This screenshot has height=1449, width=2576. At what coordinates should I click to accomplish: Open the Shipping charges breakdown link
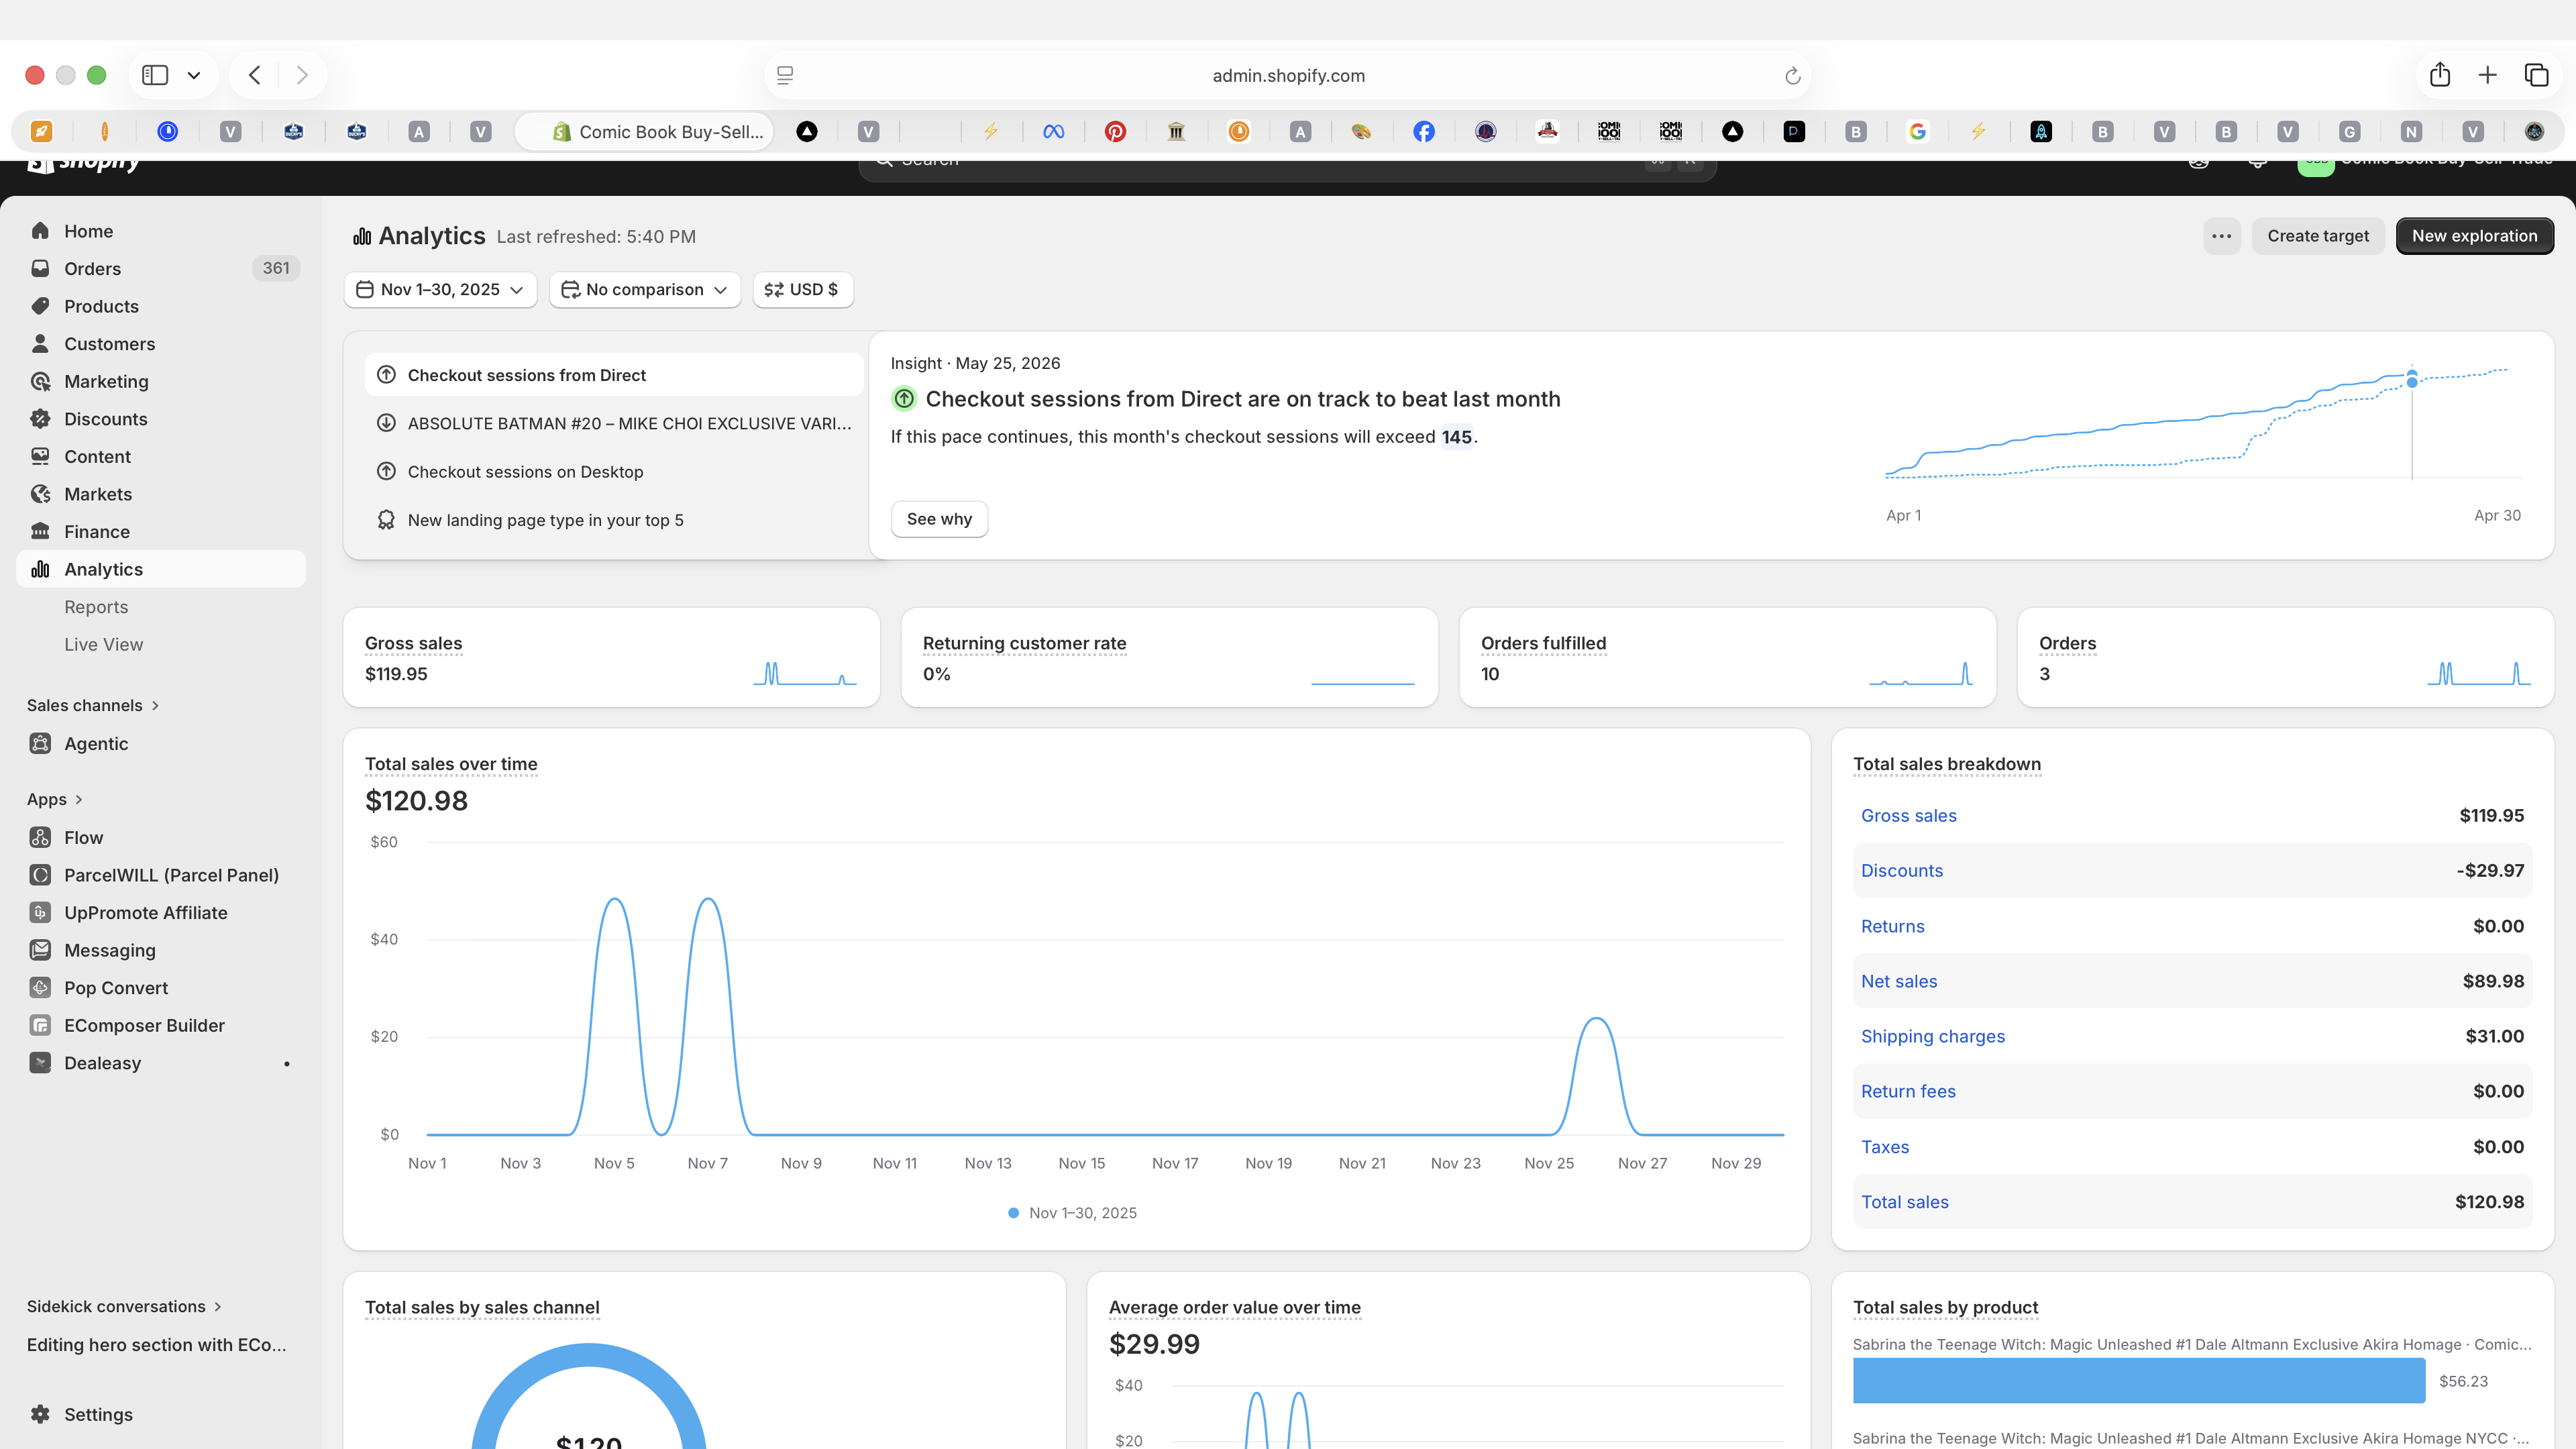pos(1933,1037)
